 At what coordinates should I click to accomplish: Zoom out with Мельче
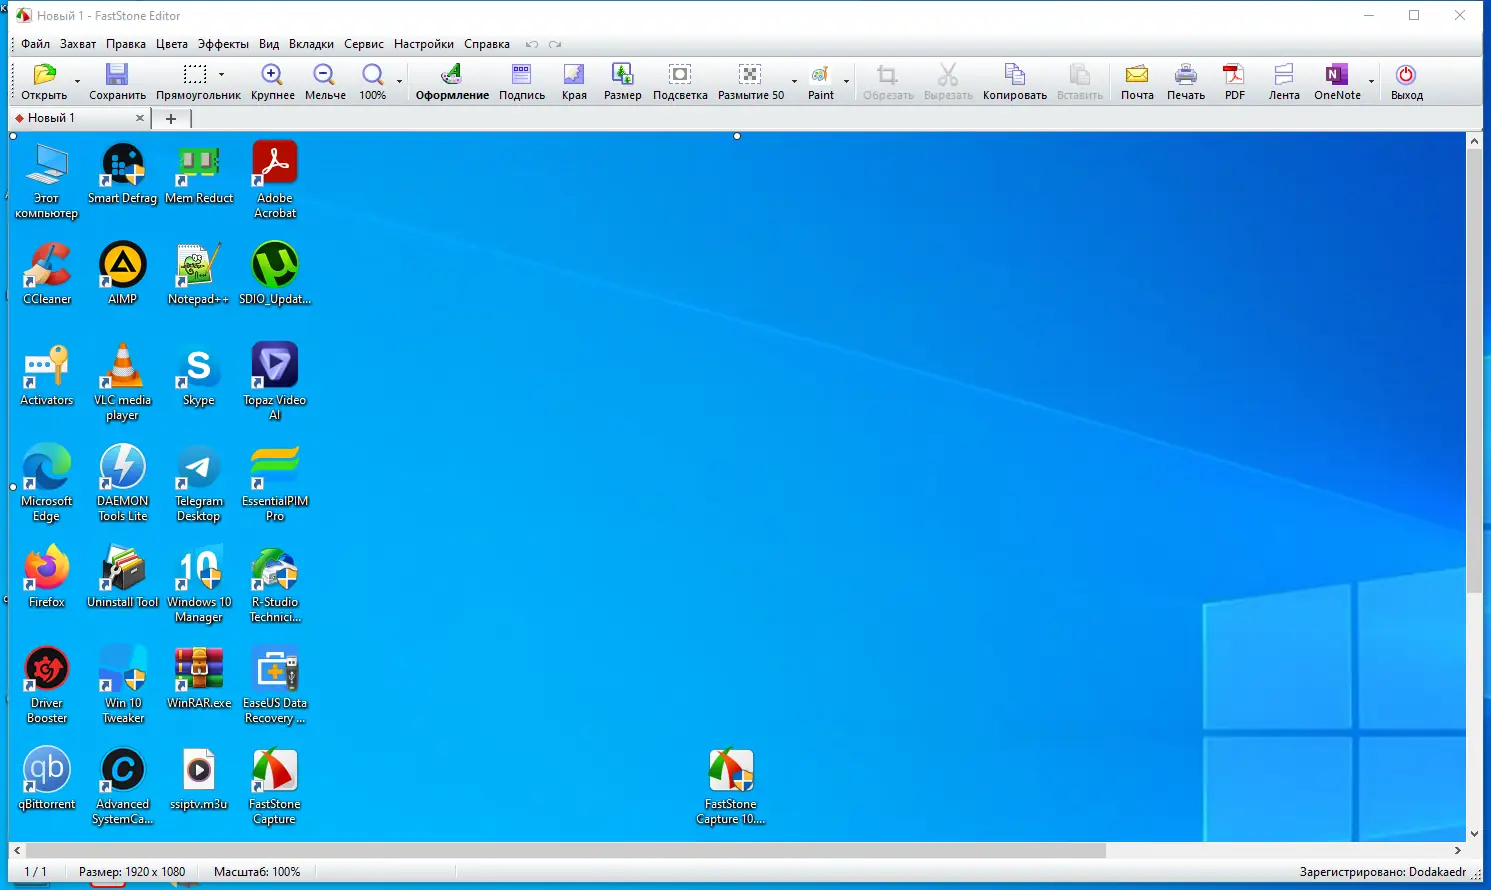click(325, 82)
